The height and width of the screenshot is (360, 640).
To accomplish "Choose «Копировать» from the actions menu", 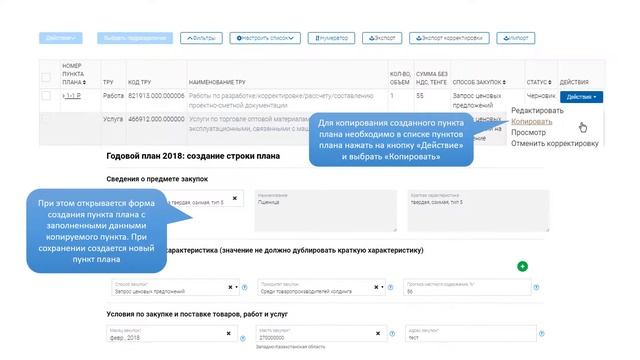I will (531, 122).
